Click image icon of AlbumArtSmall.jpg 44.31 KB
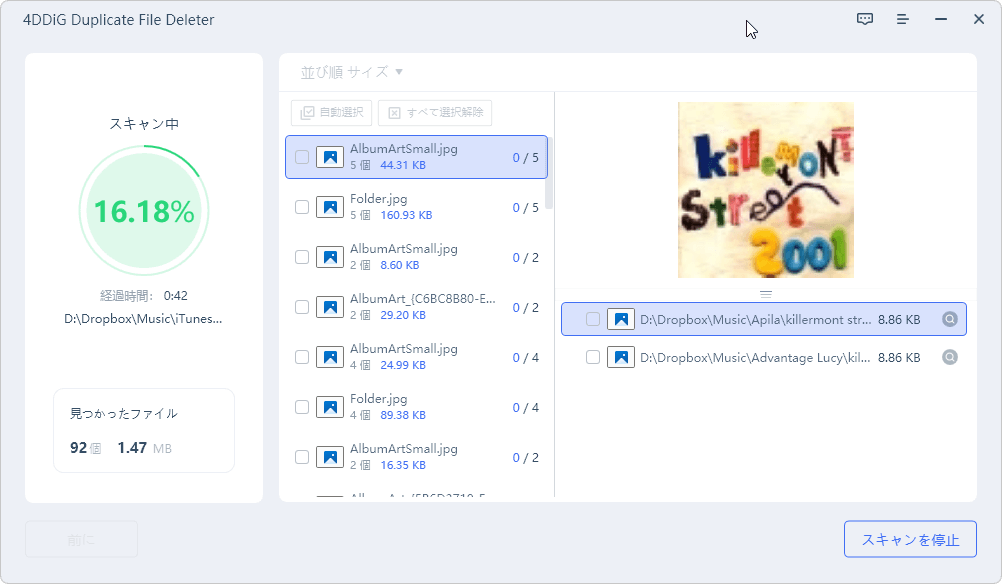 coord(330,157)
